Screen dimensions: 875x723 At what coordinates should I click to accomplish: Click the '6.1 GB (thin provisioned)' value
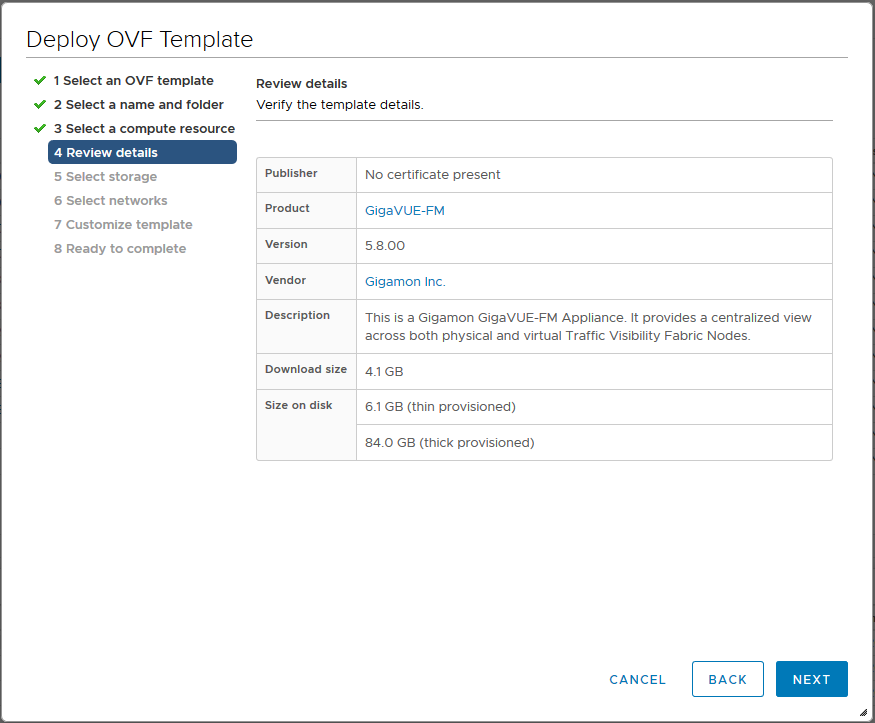(440, 407)
